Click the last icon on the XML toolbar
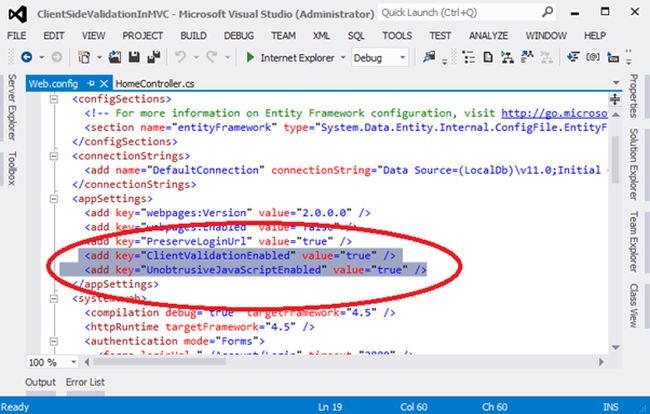 click(613, 57)
